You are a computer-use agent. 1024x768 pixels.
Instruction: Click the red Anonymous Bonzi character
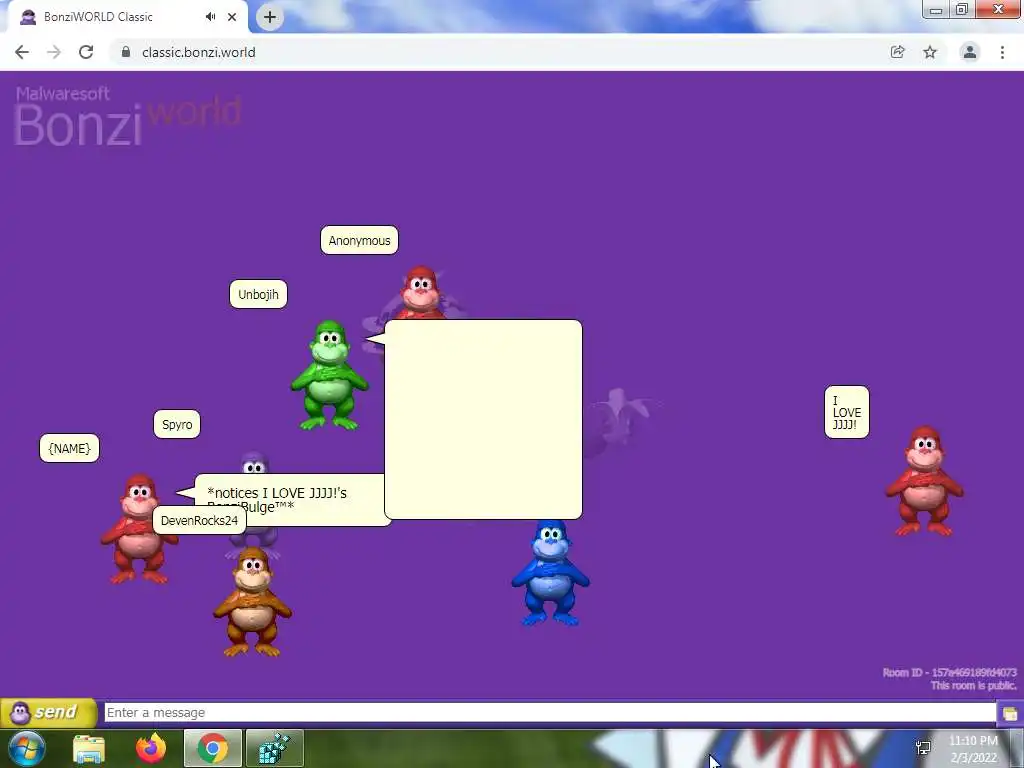click(x=421, y=292)
